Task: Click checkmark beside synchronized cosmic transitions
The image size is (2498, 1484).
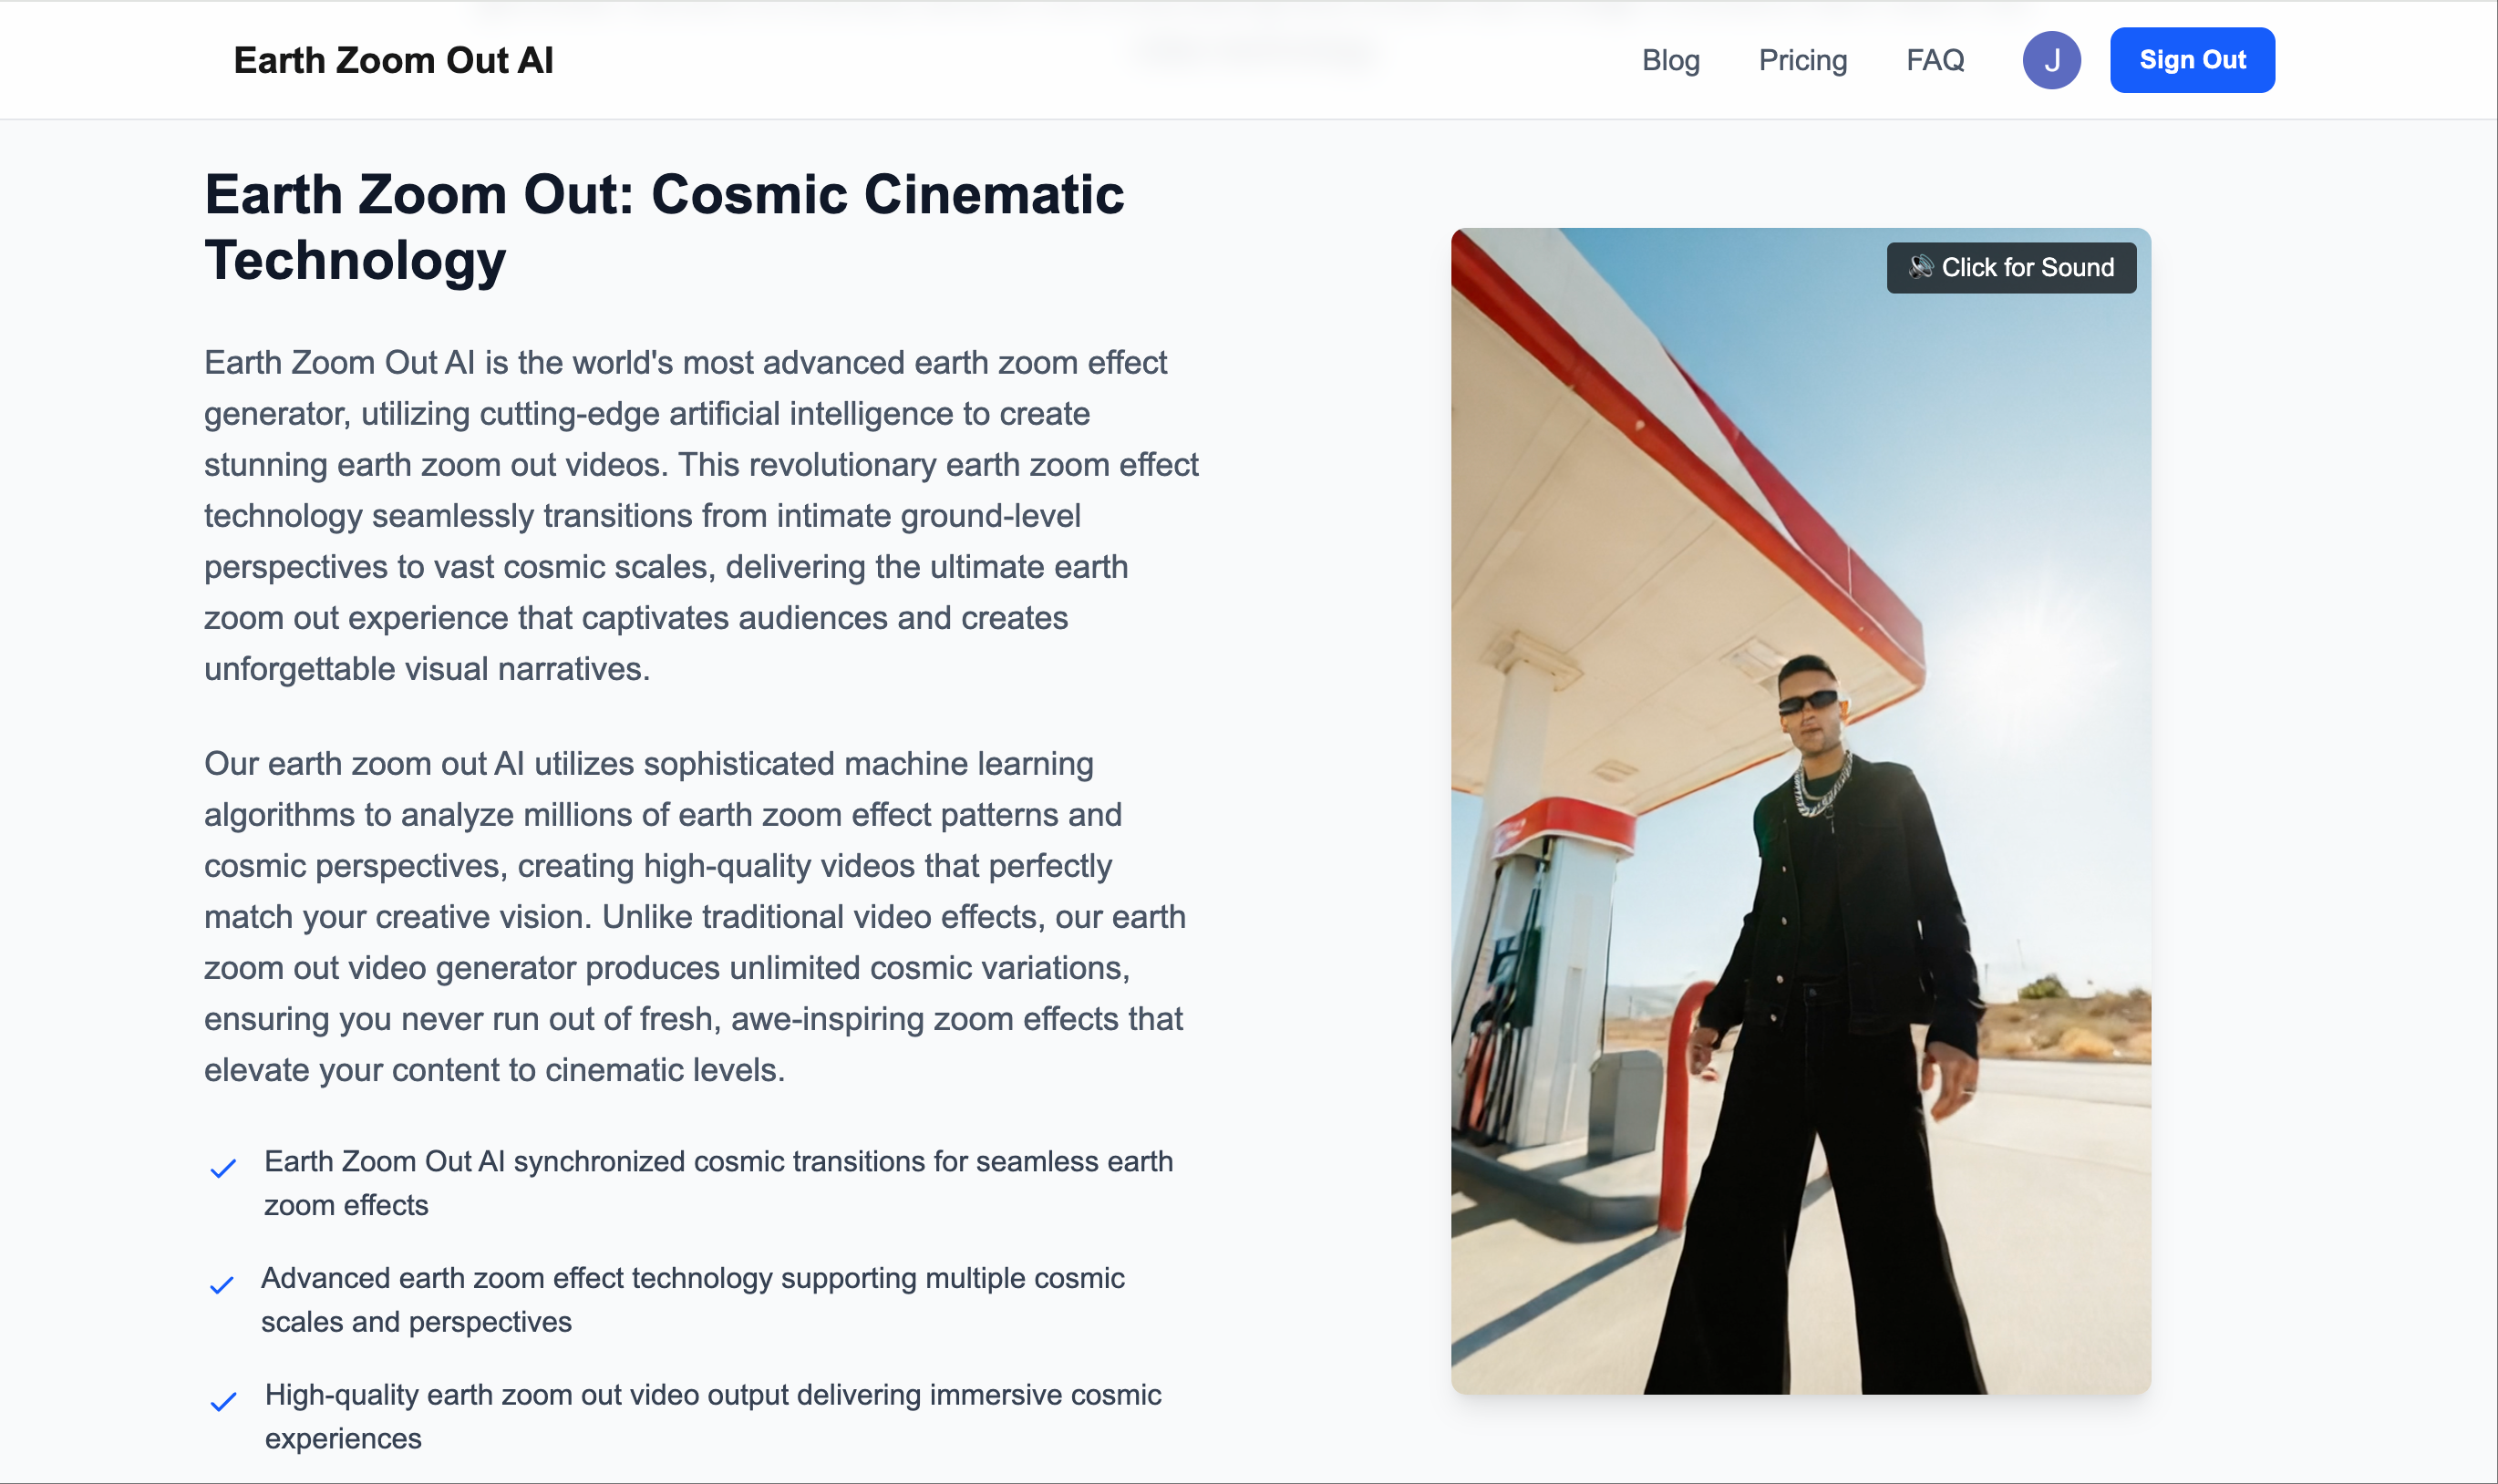Action: [222, 1167]
